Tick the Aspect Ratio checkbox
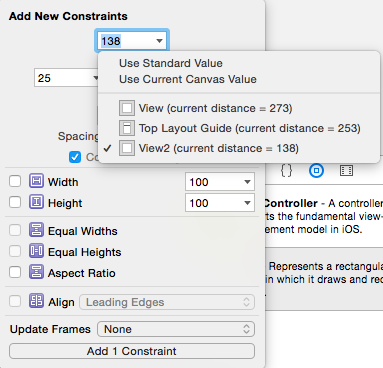The width and height of the screenshot is (383, 368). tap(15, 272)
